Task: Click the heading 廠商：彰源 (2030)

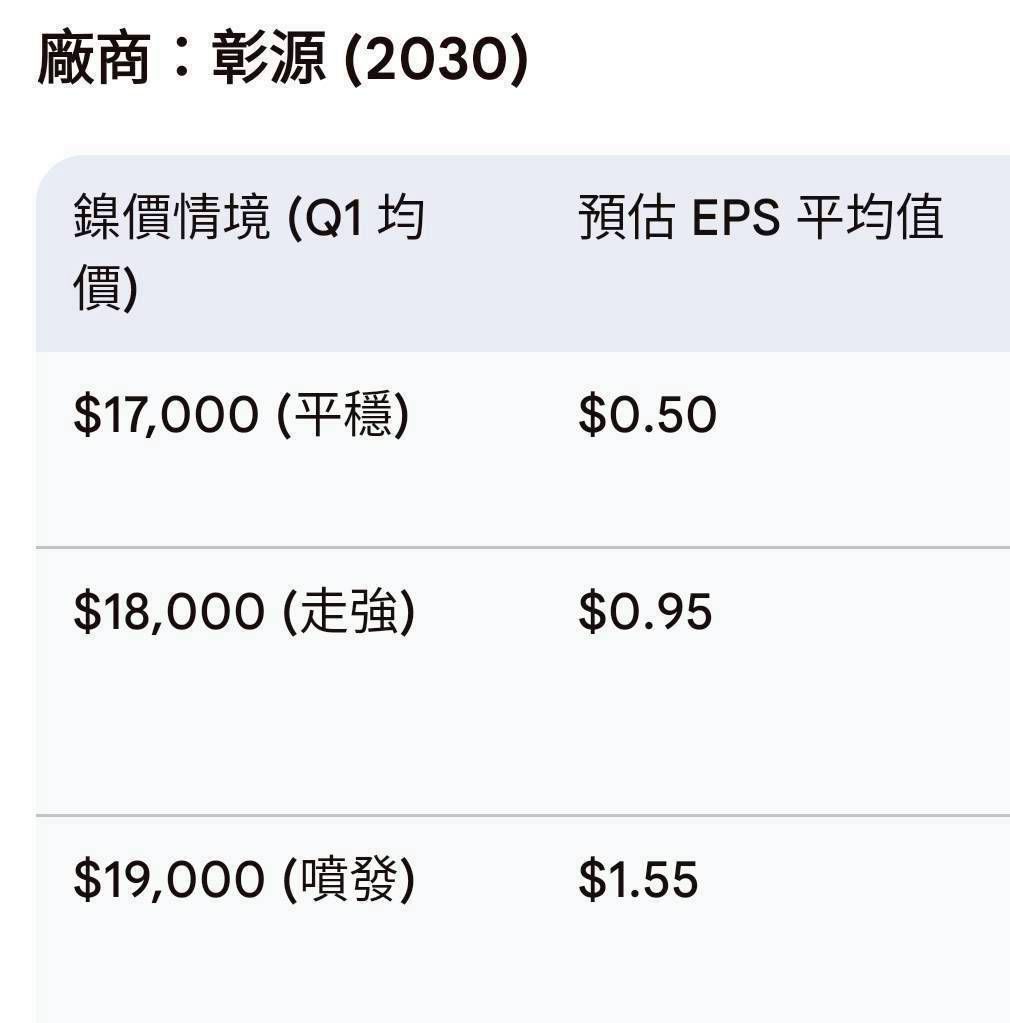Action: tap(282, 60)
